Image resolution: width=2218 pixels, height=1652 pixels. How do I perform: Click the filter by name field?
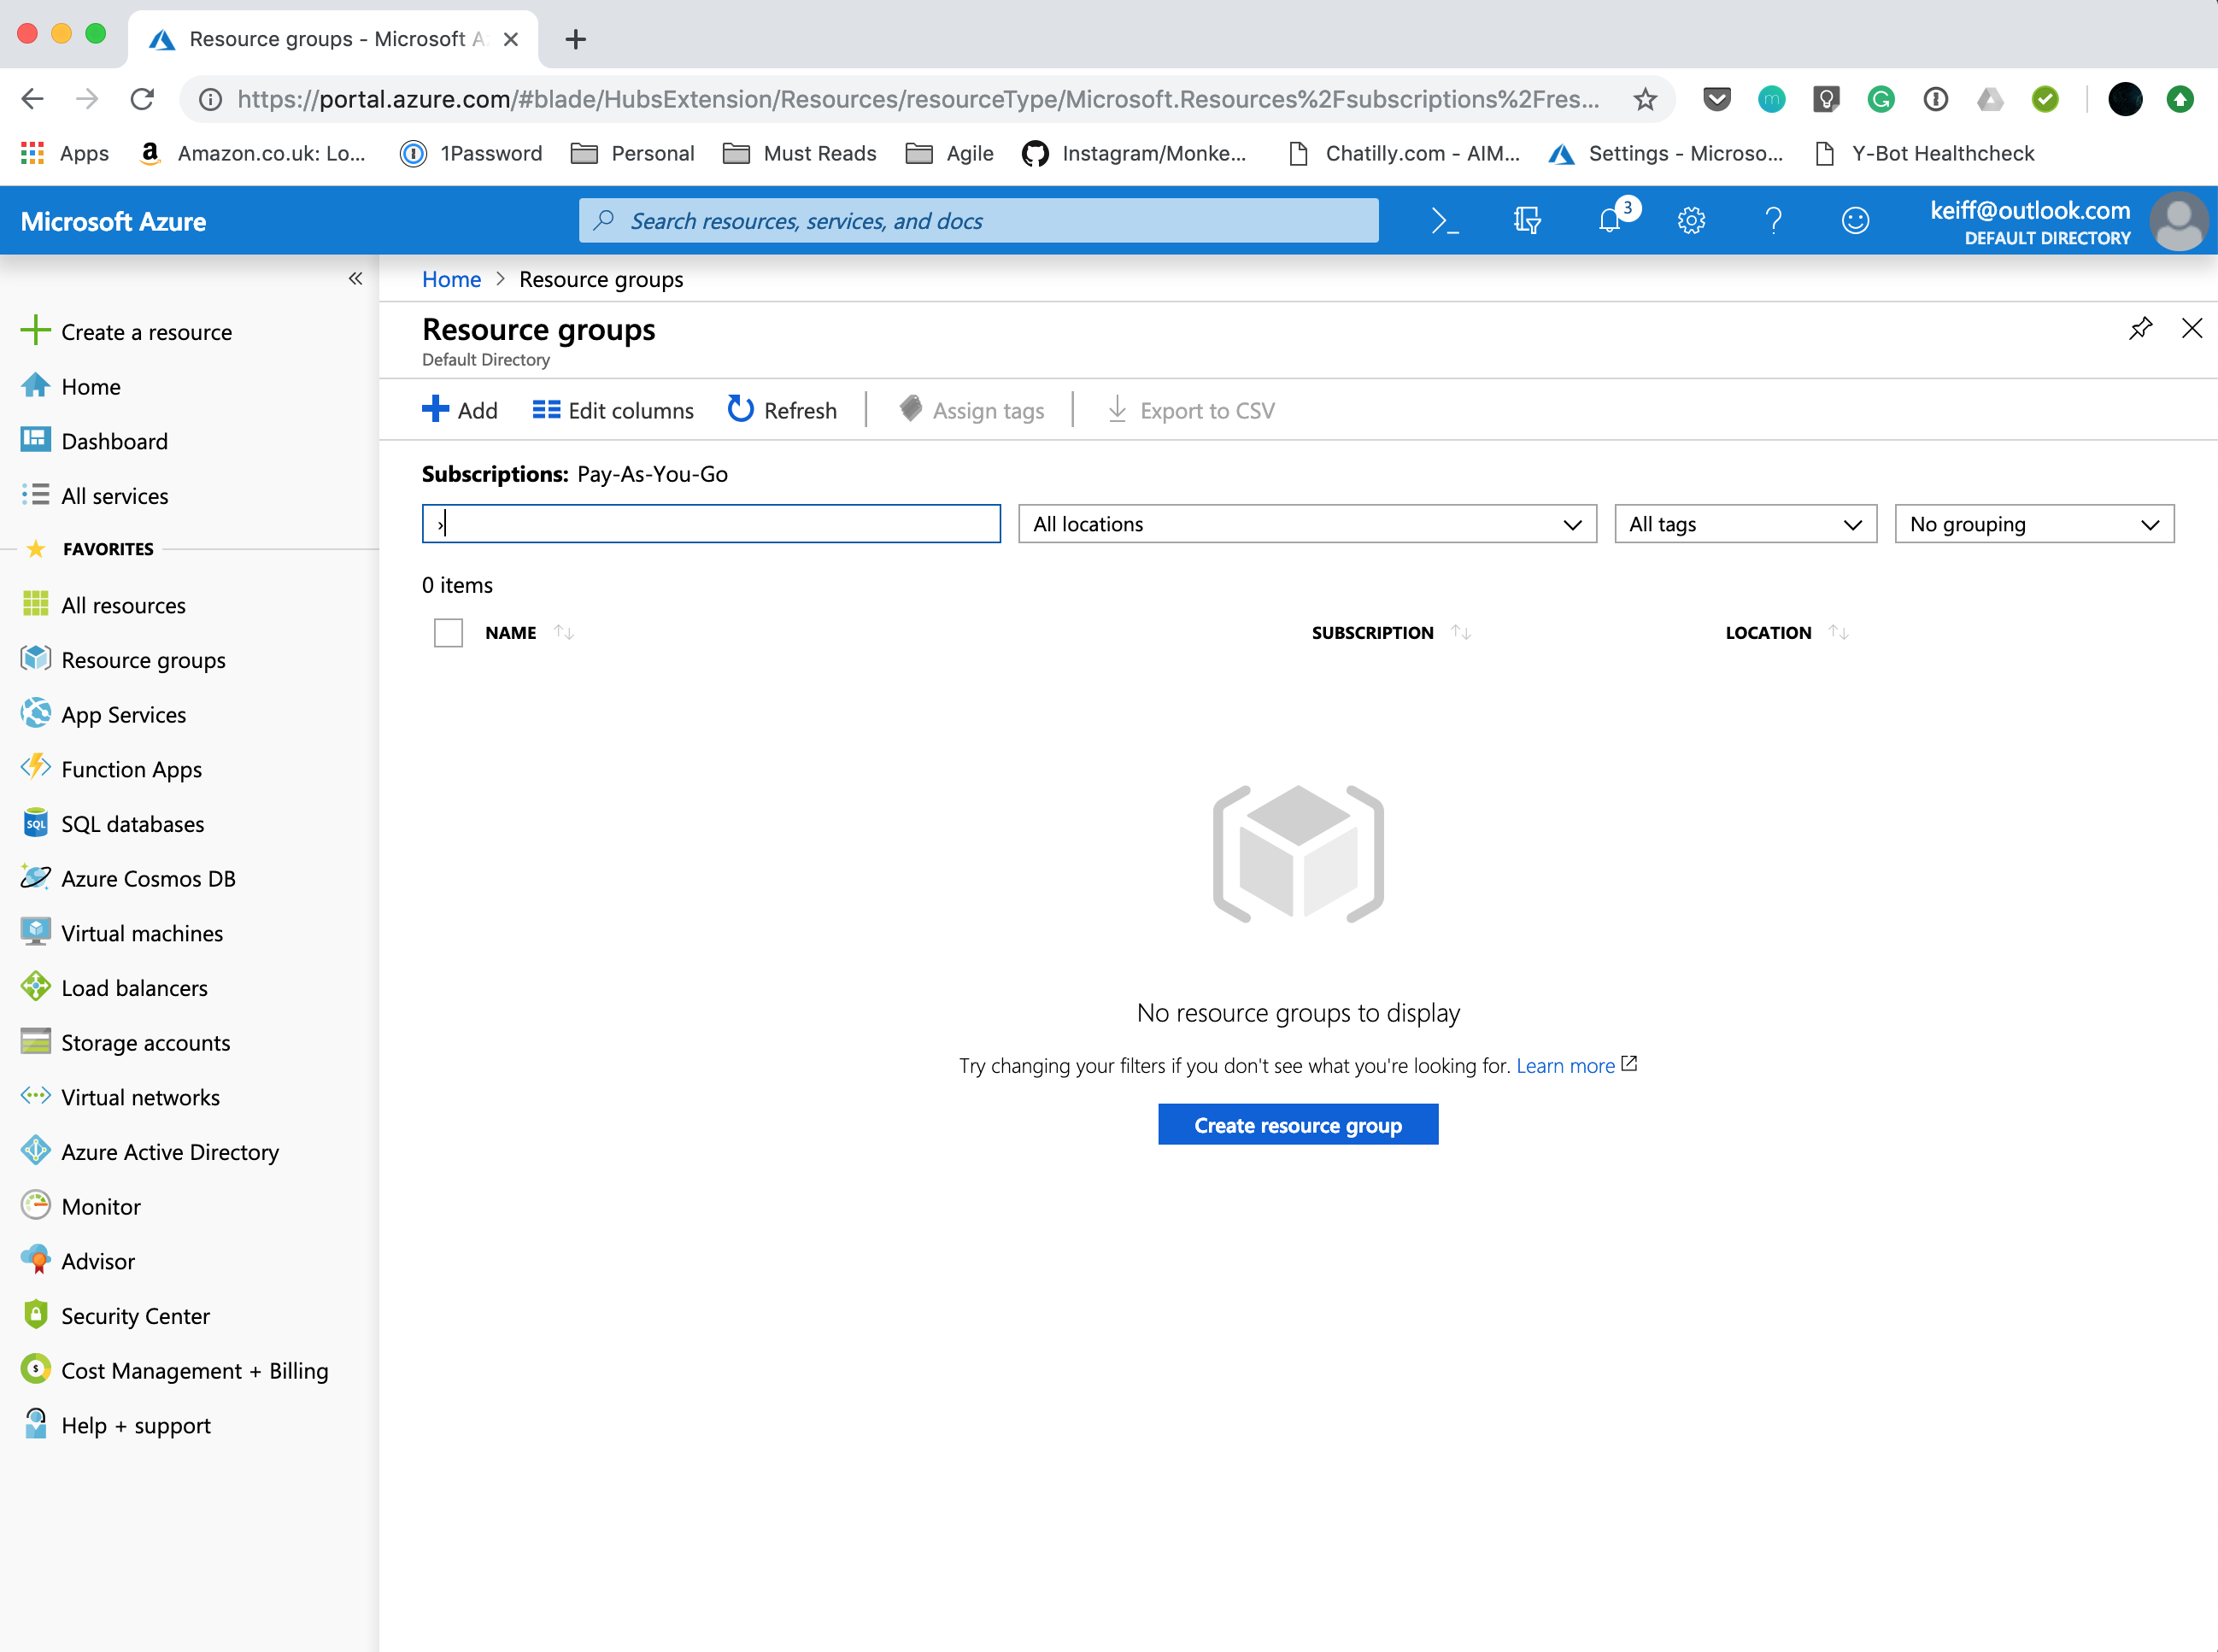[711, 524]
